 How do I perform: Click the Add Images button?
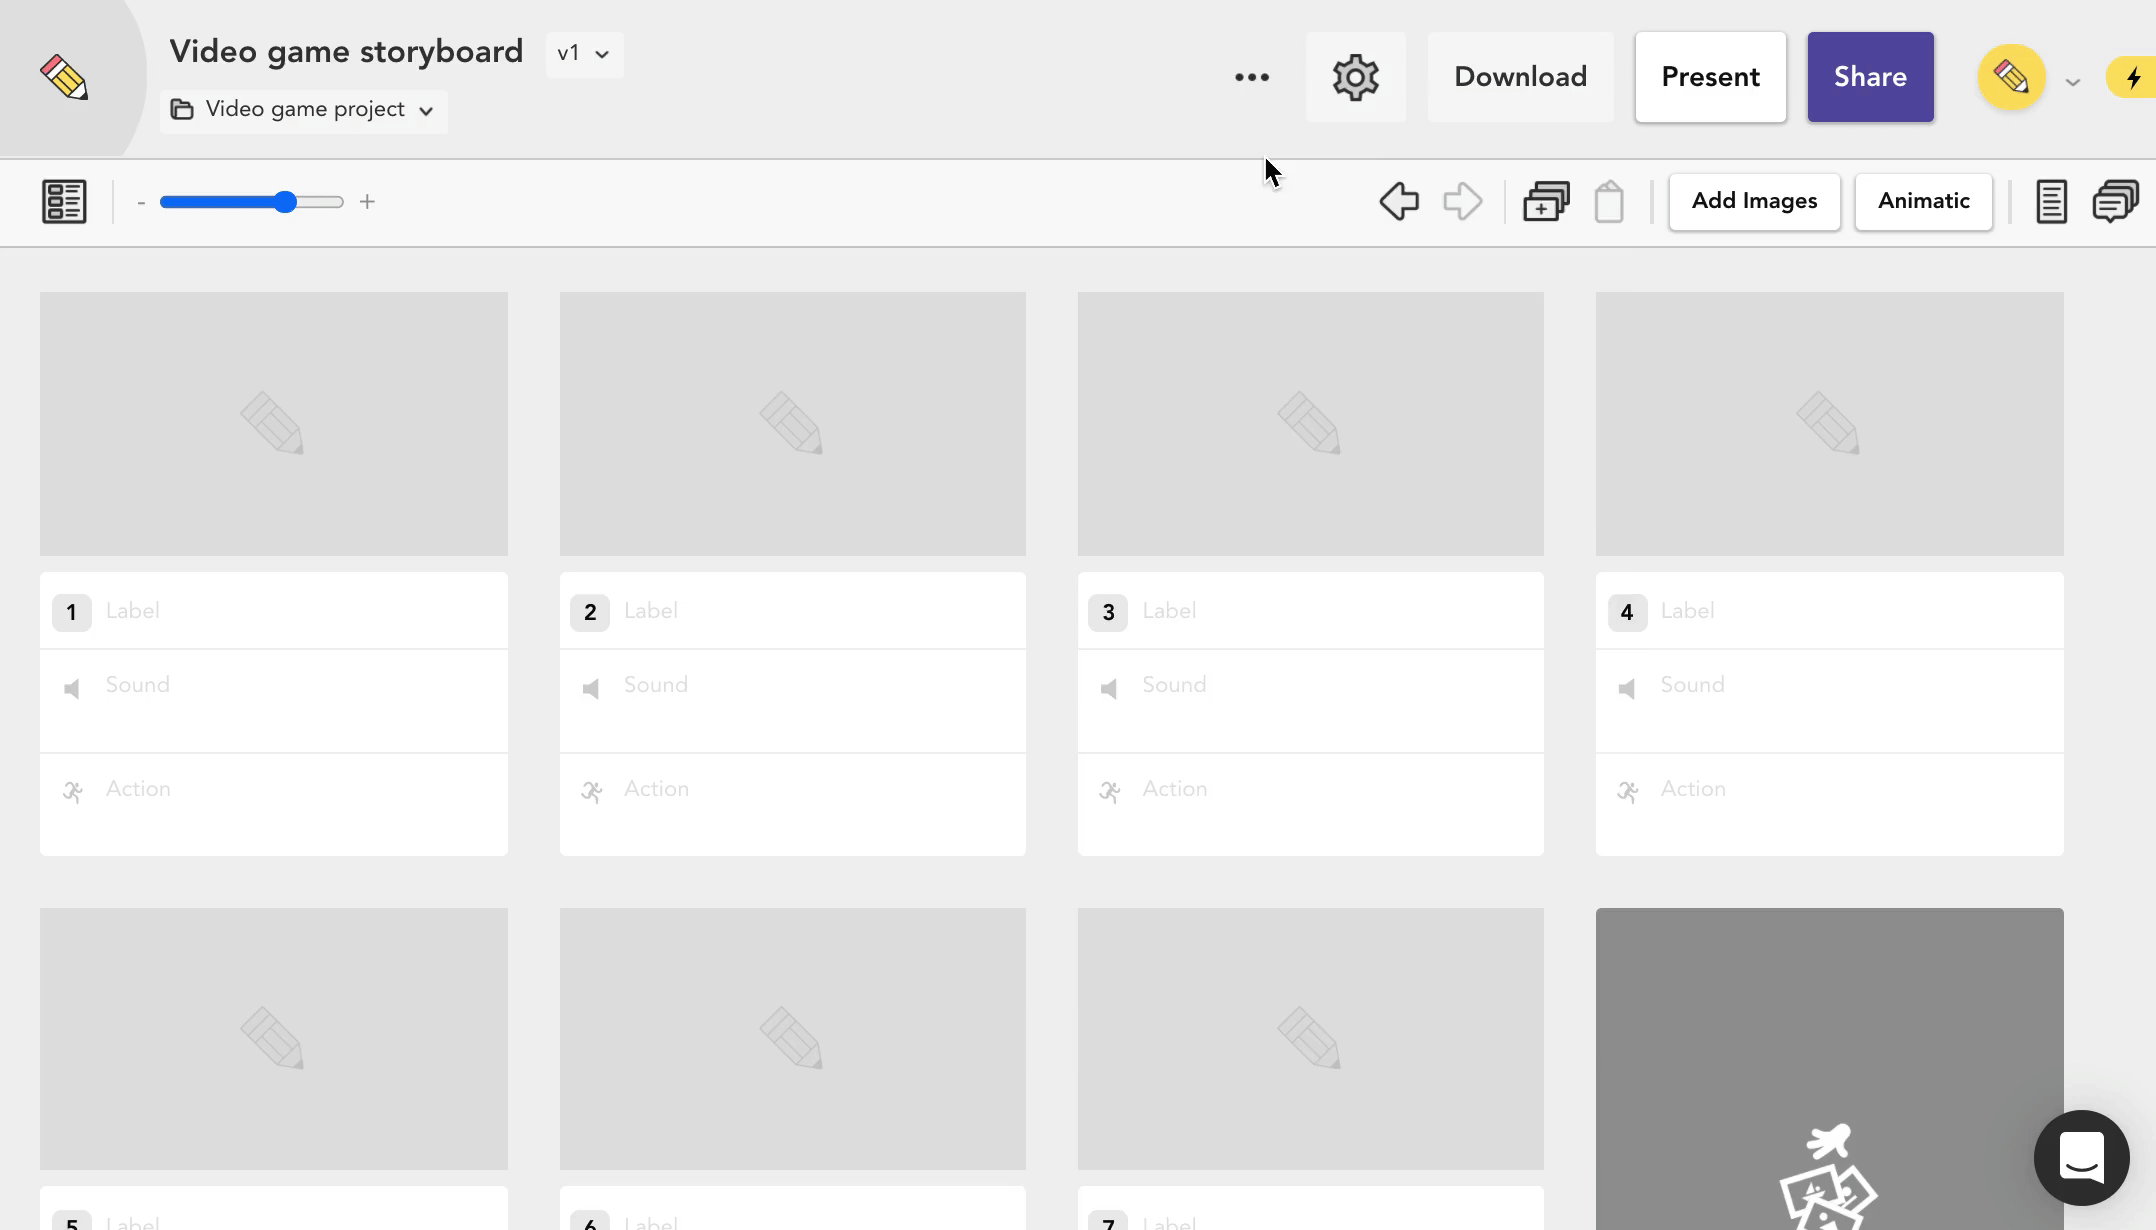pyautogui.click(x=1754, y=201)
